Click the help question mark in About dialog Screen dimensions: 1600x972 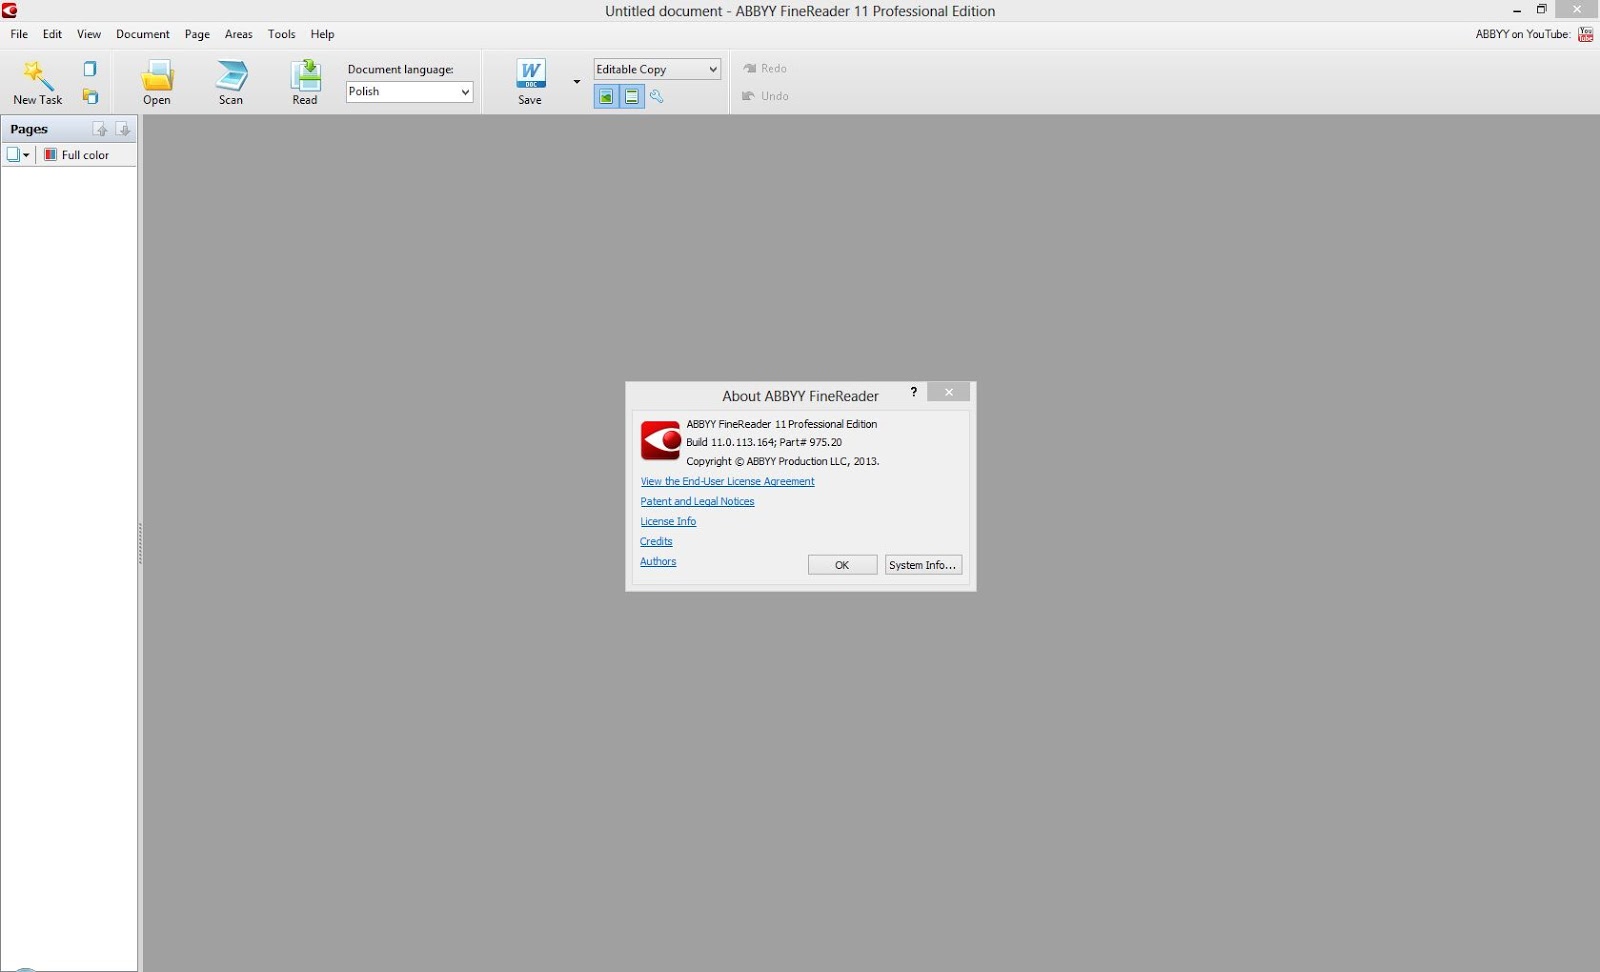(x=914, y=392)
